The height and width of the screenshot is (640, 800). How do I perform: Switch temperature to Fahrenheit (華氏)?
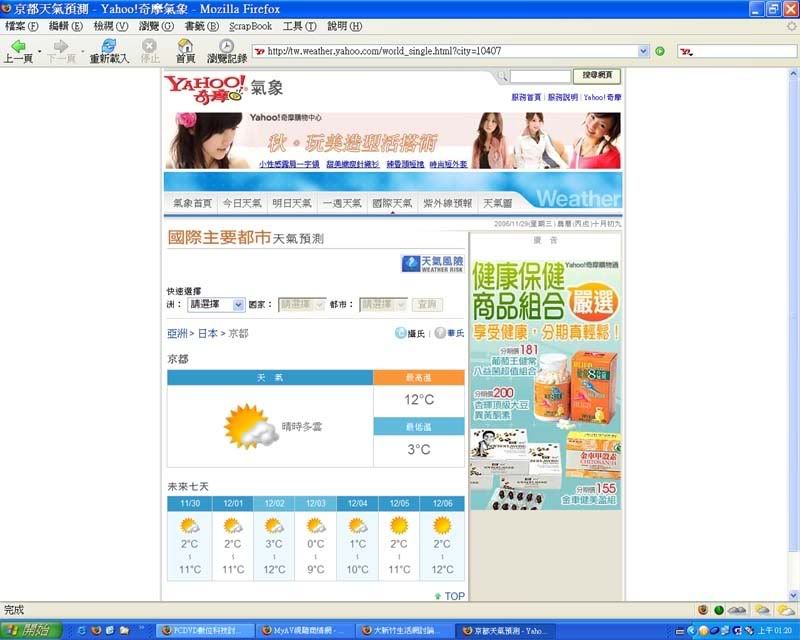point(449,333)
